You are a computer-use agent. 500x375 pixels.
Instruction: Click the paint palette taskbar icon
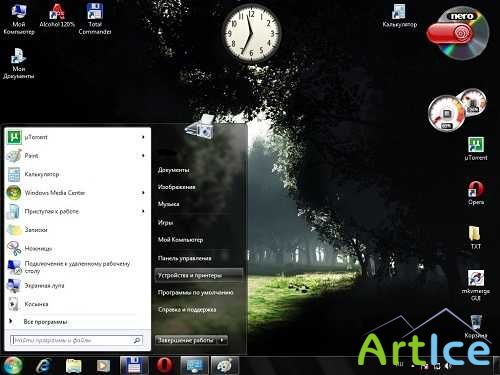(225, 365)
